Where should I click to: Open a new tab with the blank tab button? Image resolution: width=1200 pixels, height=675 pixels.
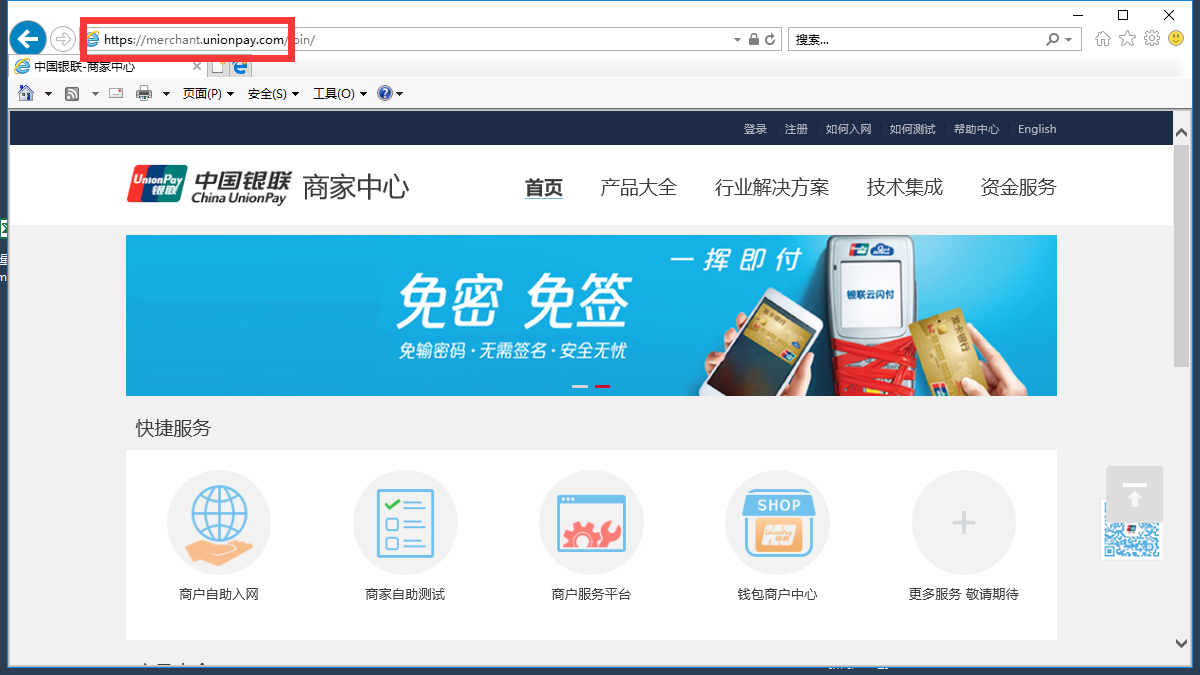tap(218, 67)
